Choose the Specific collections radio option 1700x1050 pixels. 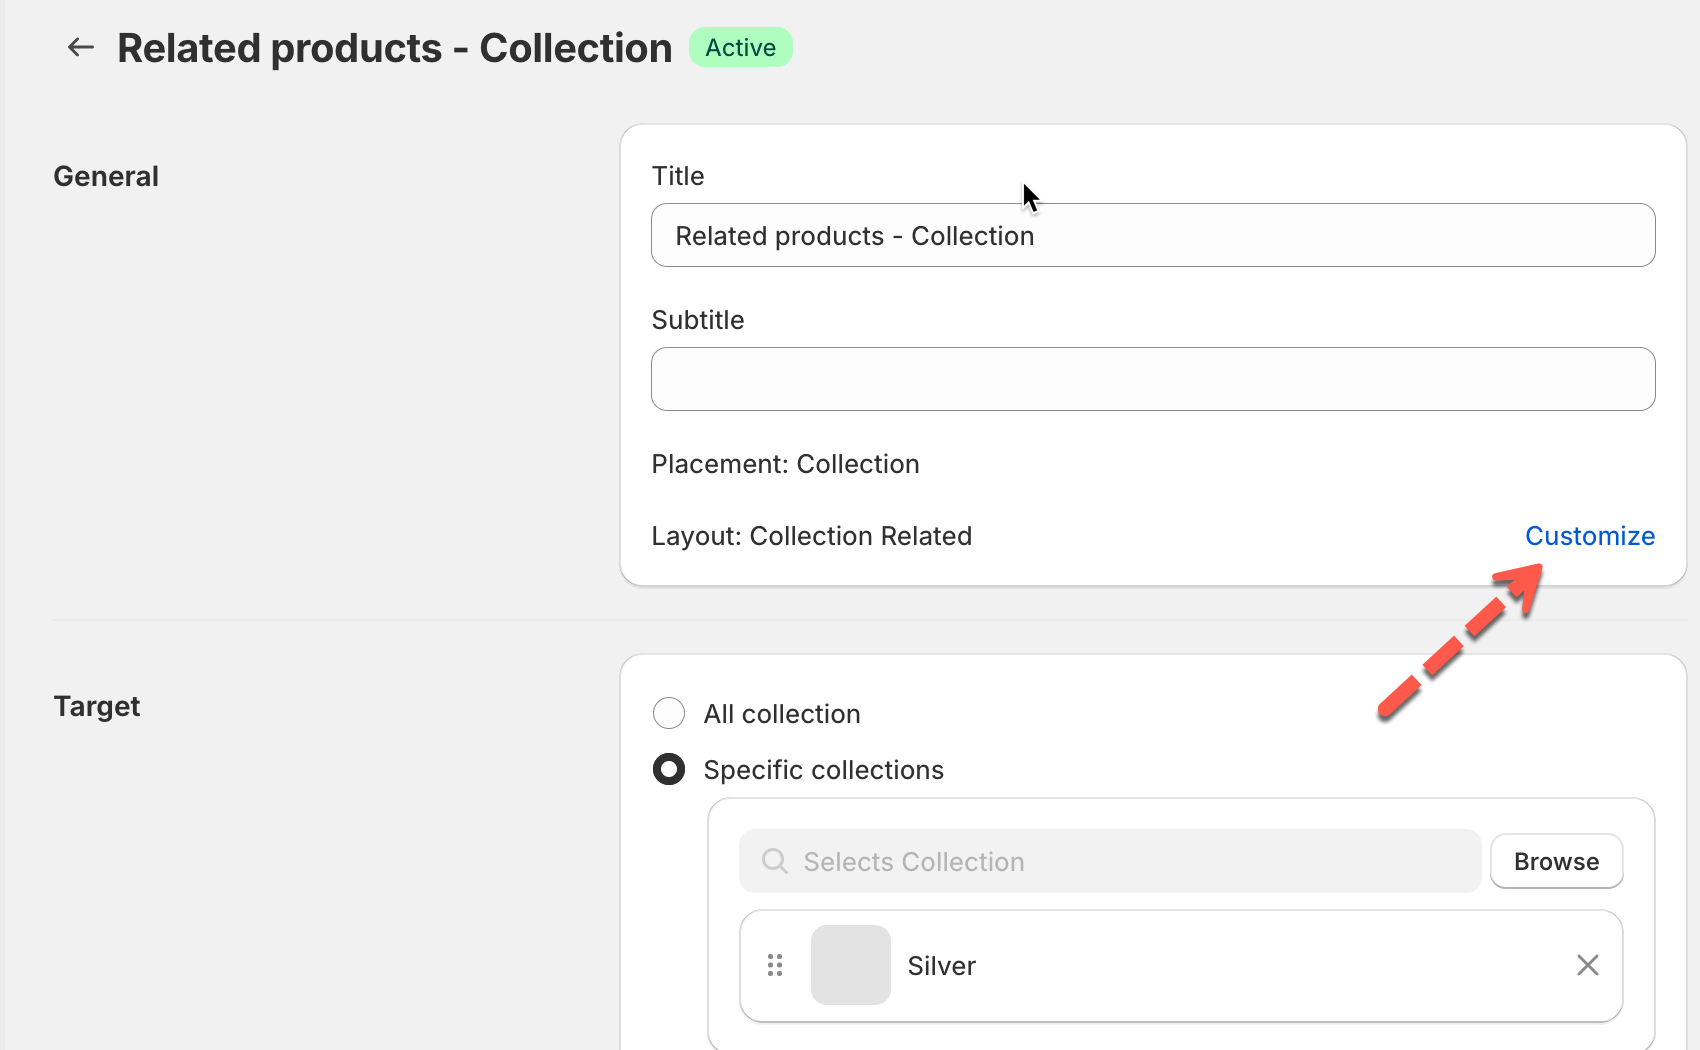(669, 770)
